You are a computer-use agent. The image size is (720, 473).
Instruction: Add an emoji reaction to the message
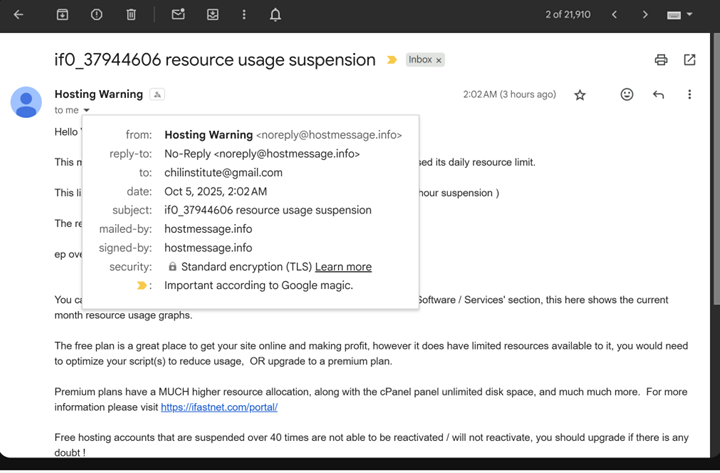[627, 95]
